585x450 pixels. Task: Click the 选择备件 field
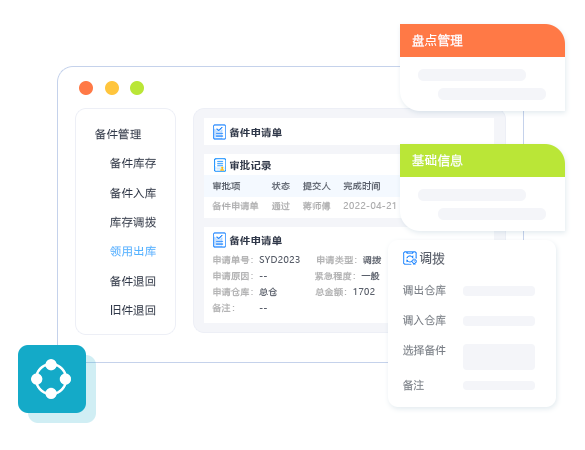499,357
